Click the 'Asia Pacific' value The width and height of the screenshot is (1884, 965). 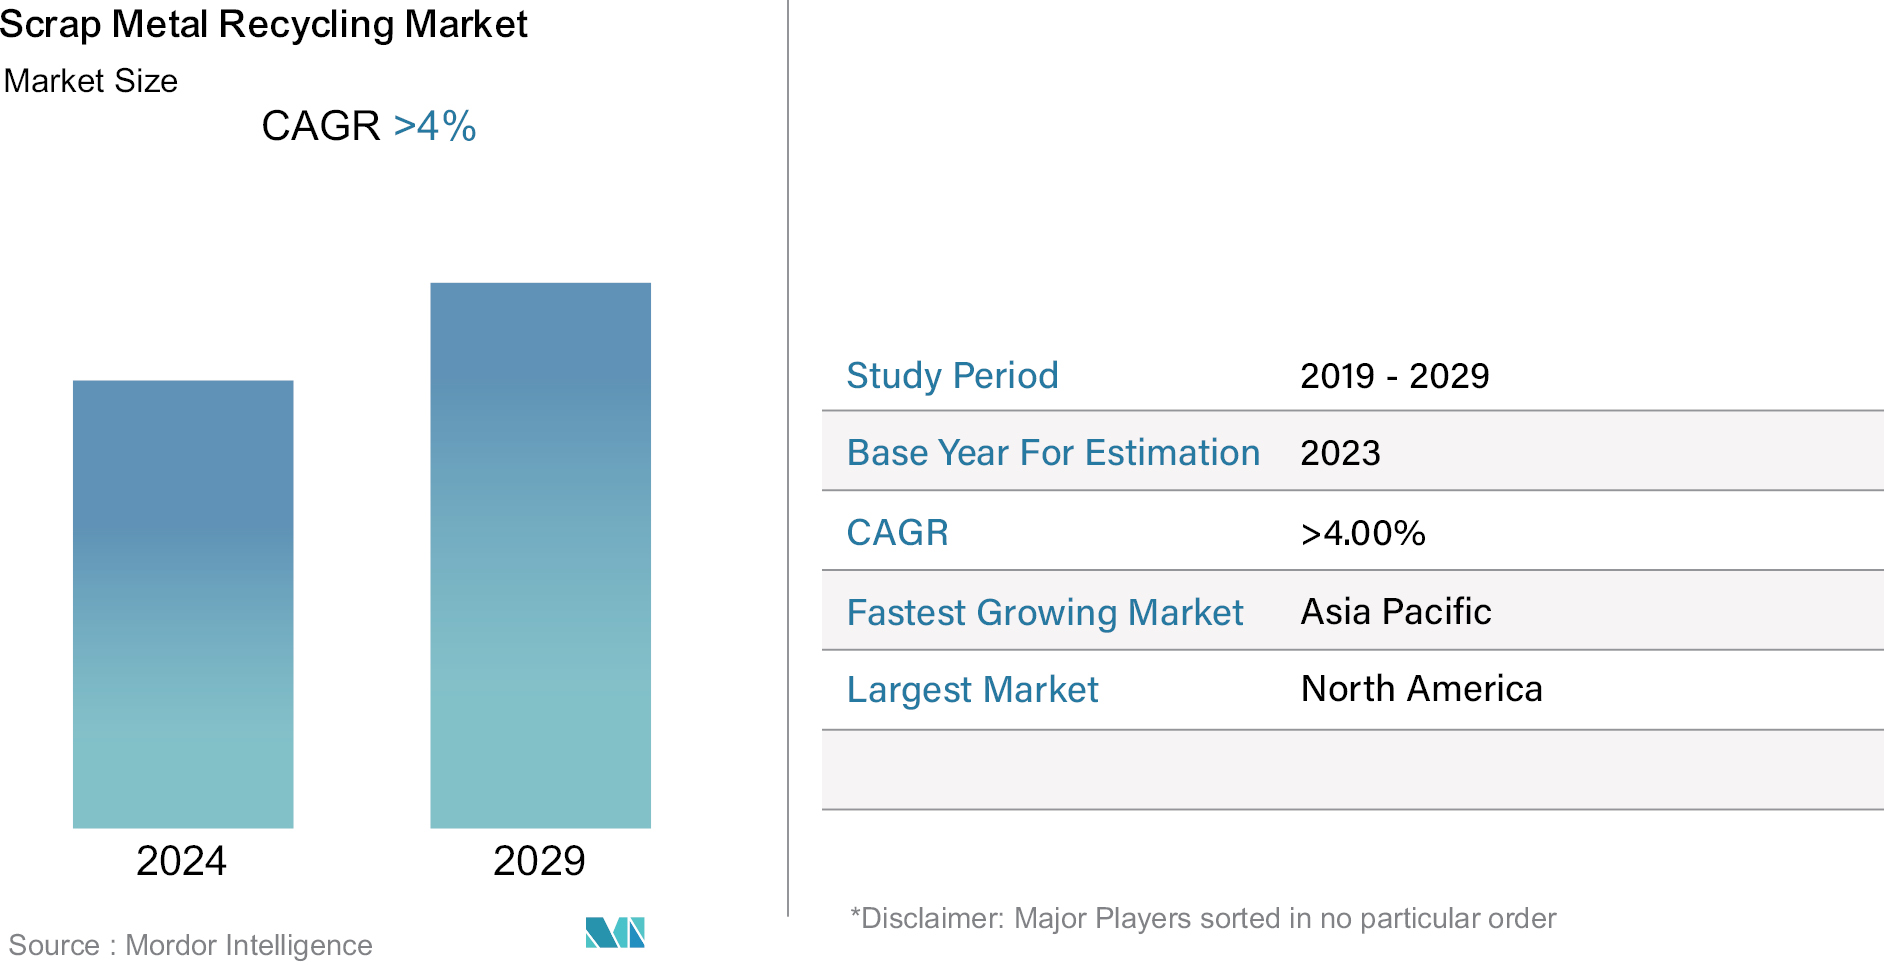[1396, 611]
